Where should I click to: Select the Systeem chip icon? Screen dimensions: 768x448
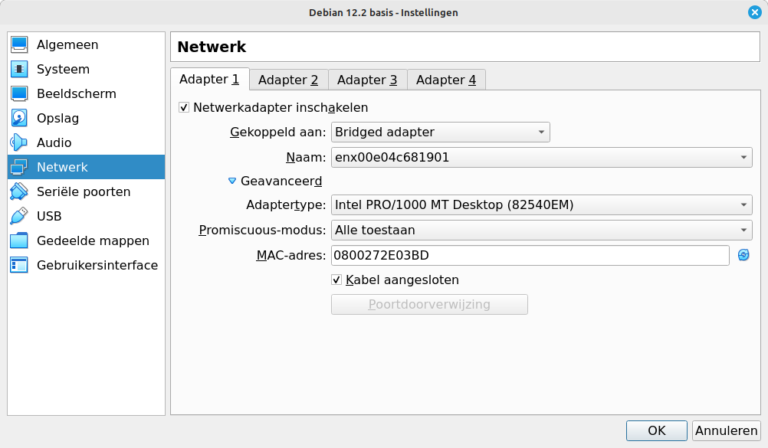click(19, 69)
